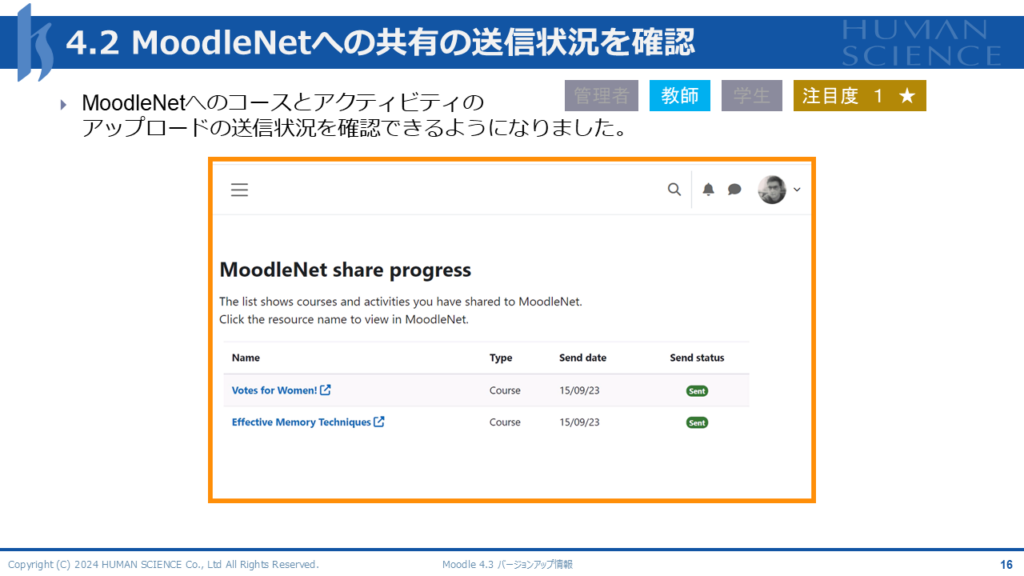Click the MoodleNet share progress heading

click(x=345, y=270)
